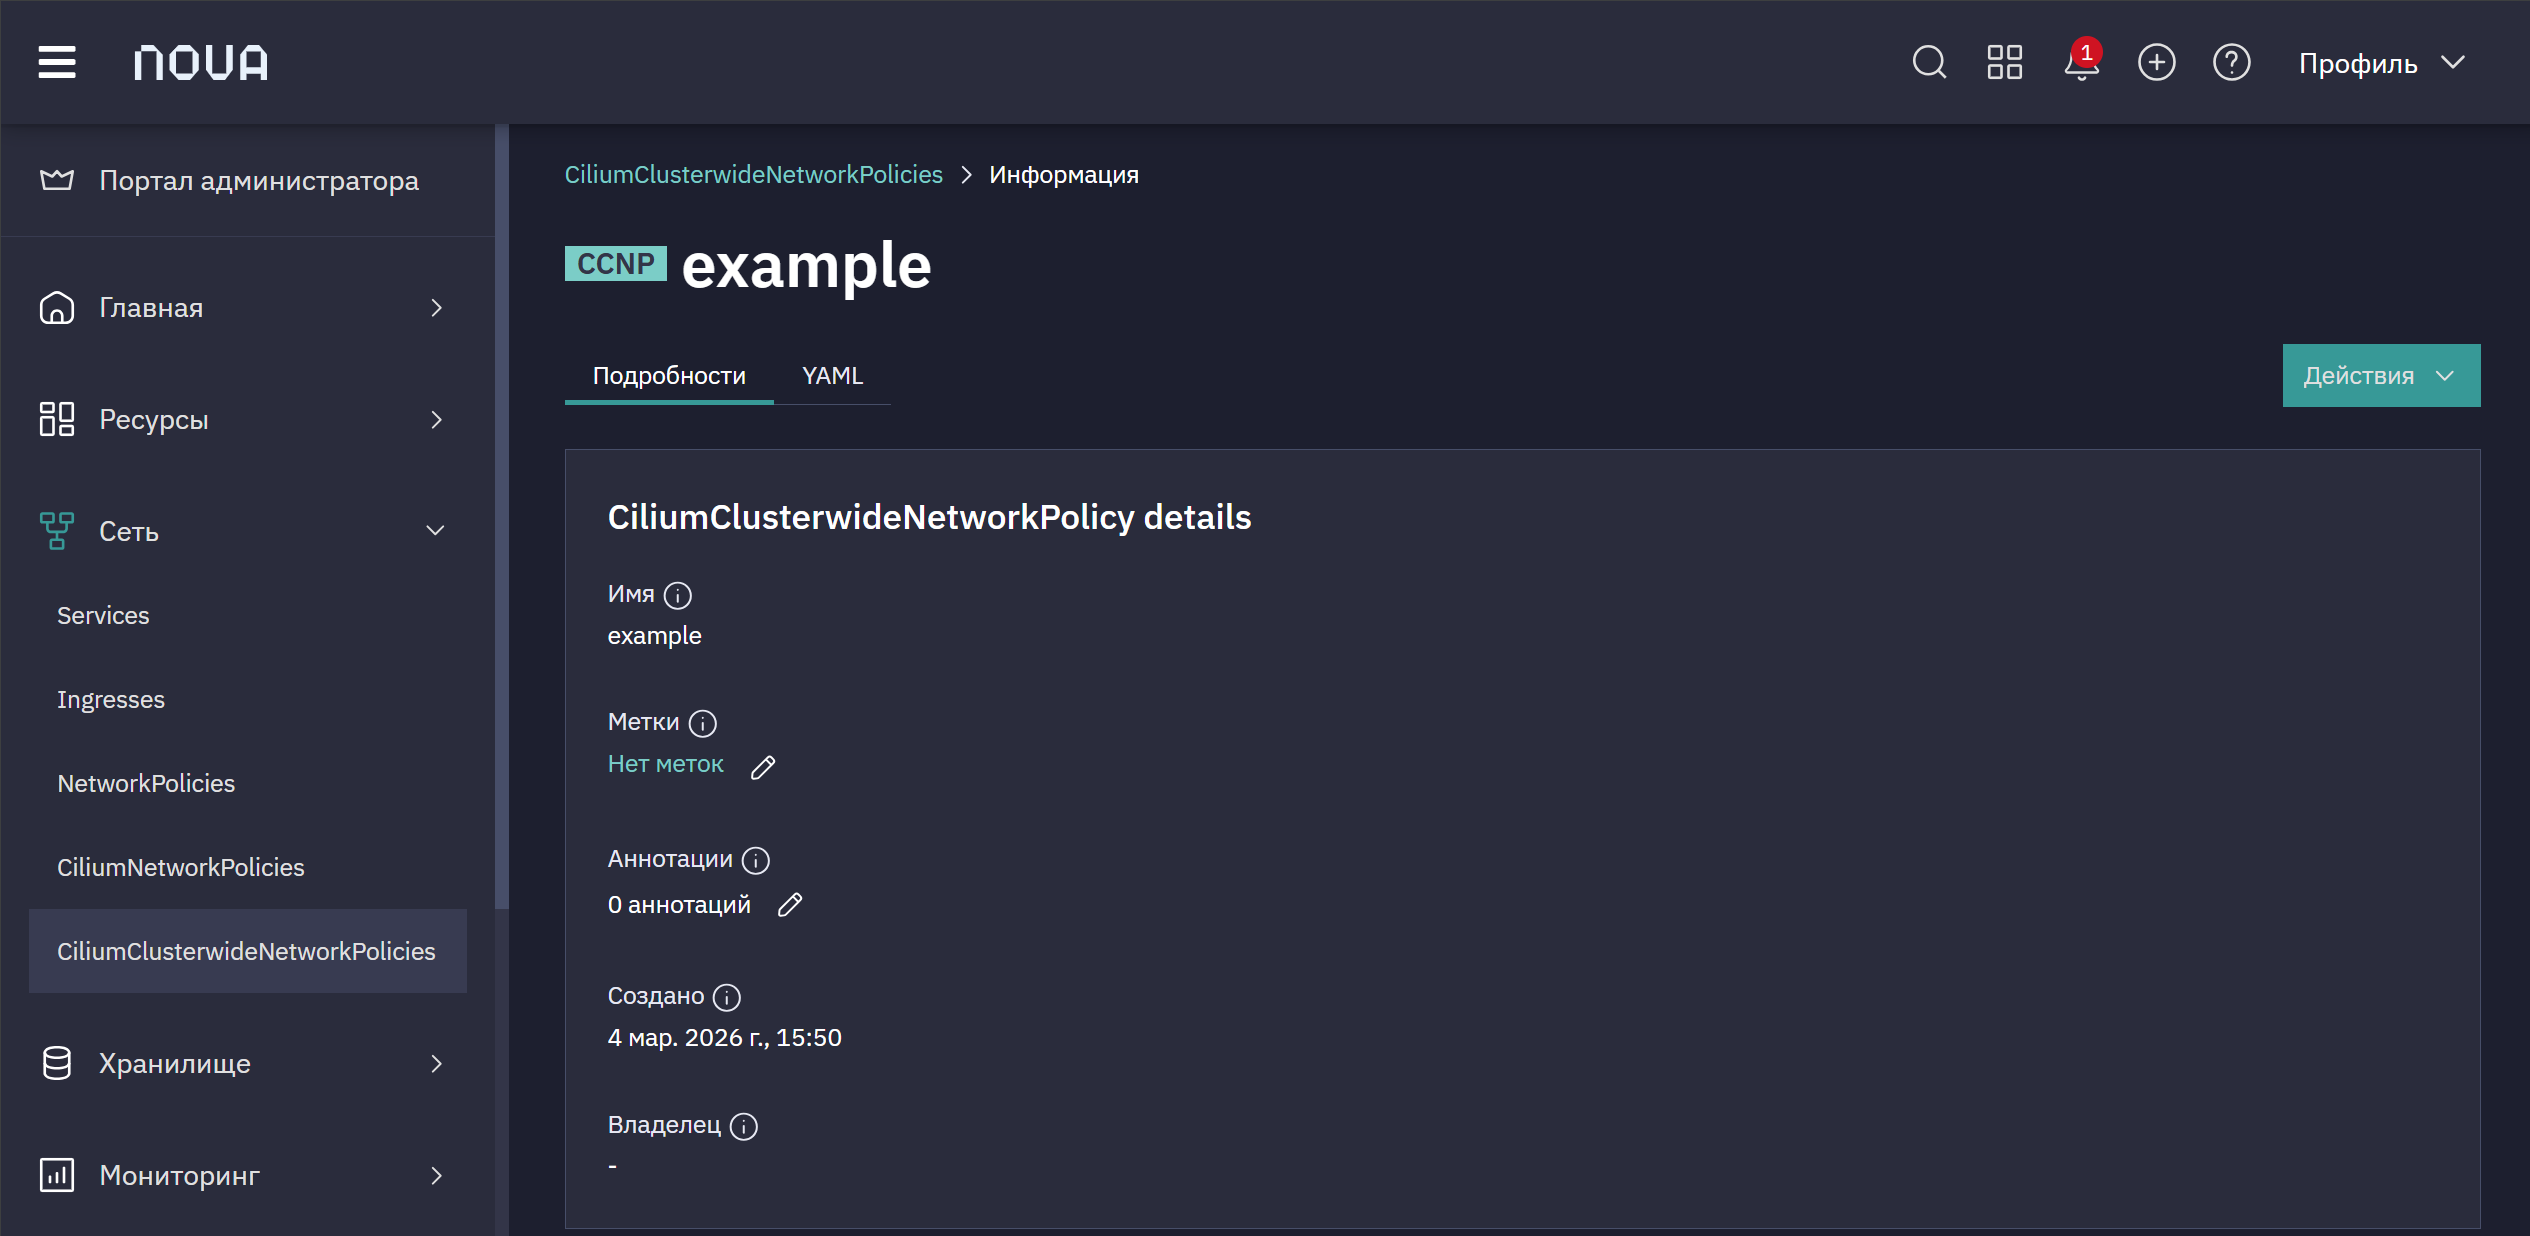Click the Главная home icon

tap(57, 307)
